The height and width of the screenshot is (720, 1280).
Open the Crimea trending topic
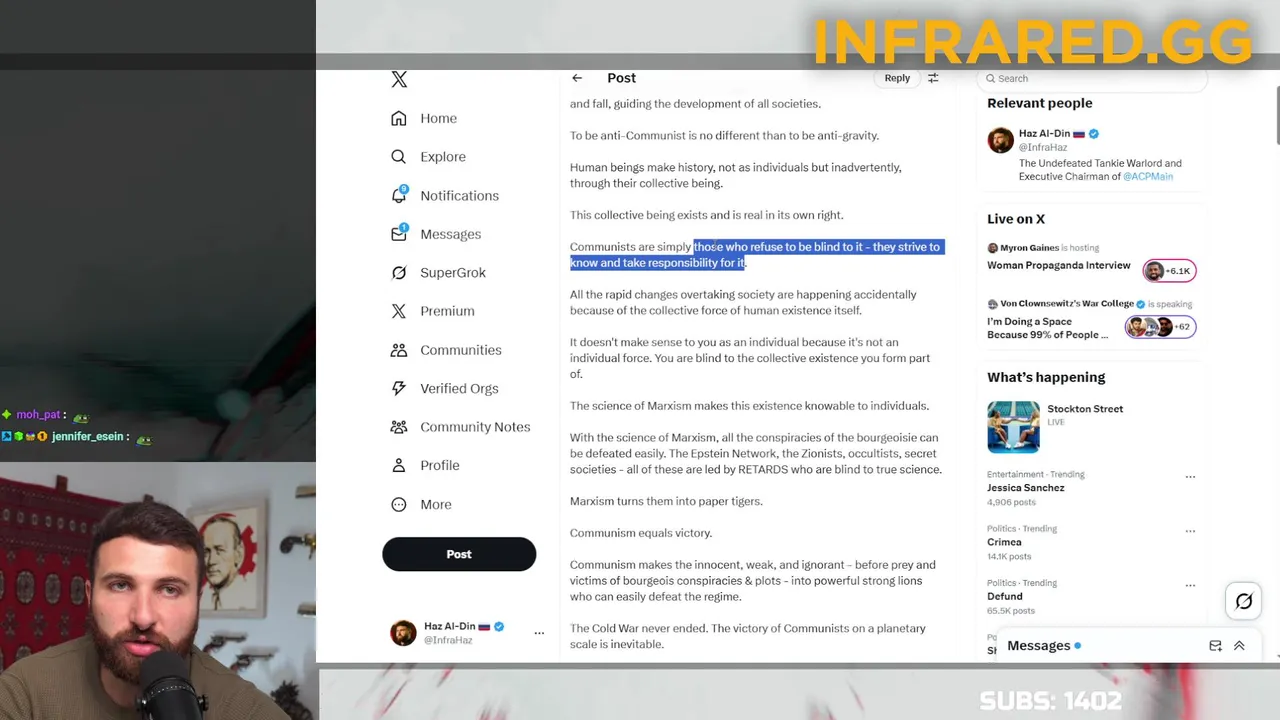click(x=1004, y=542)
